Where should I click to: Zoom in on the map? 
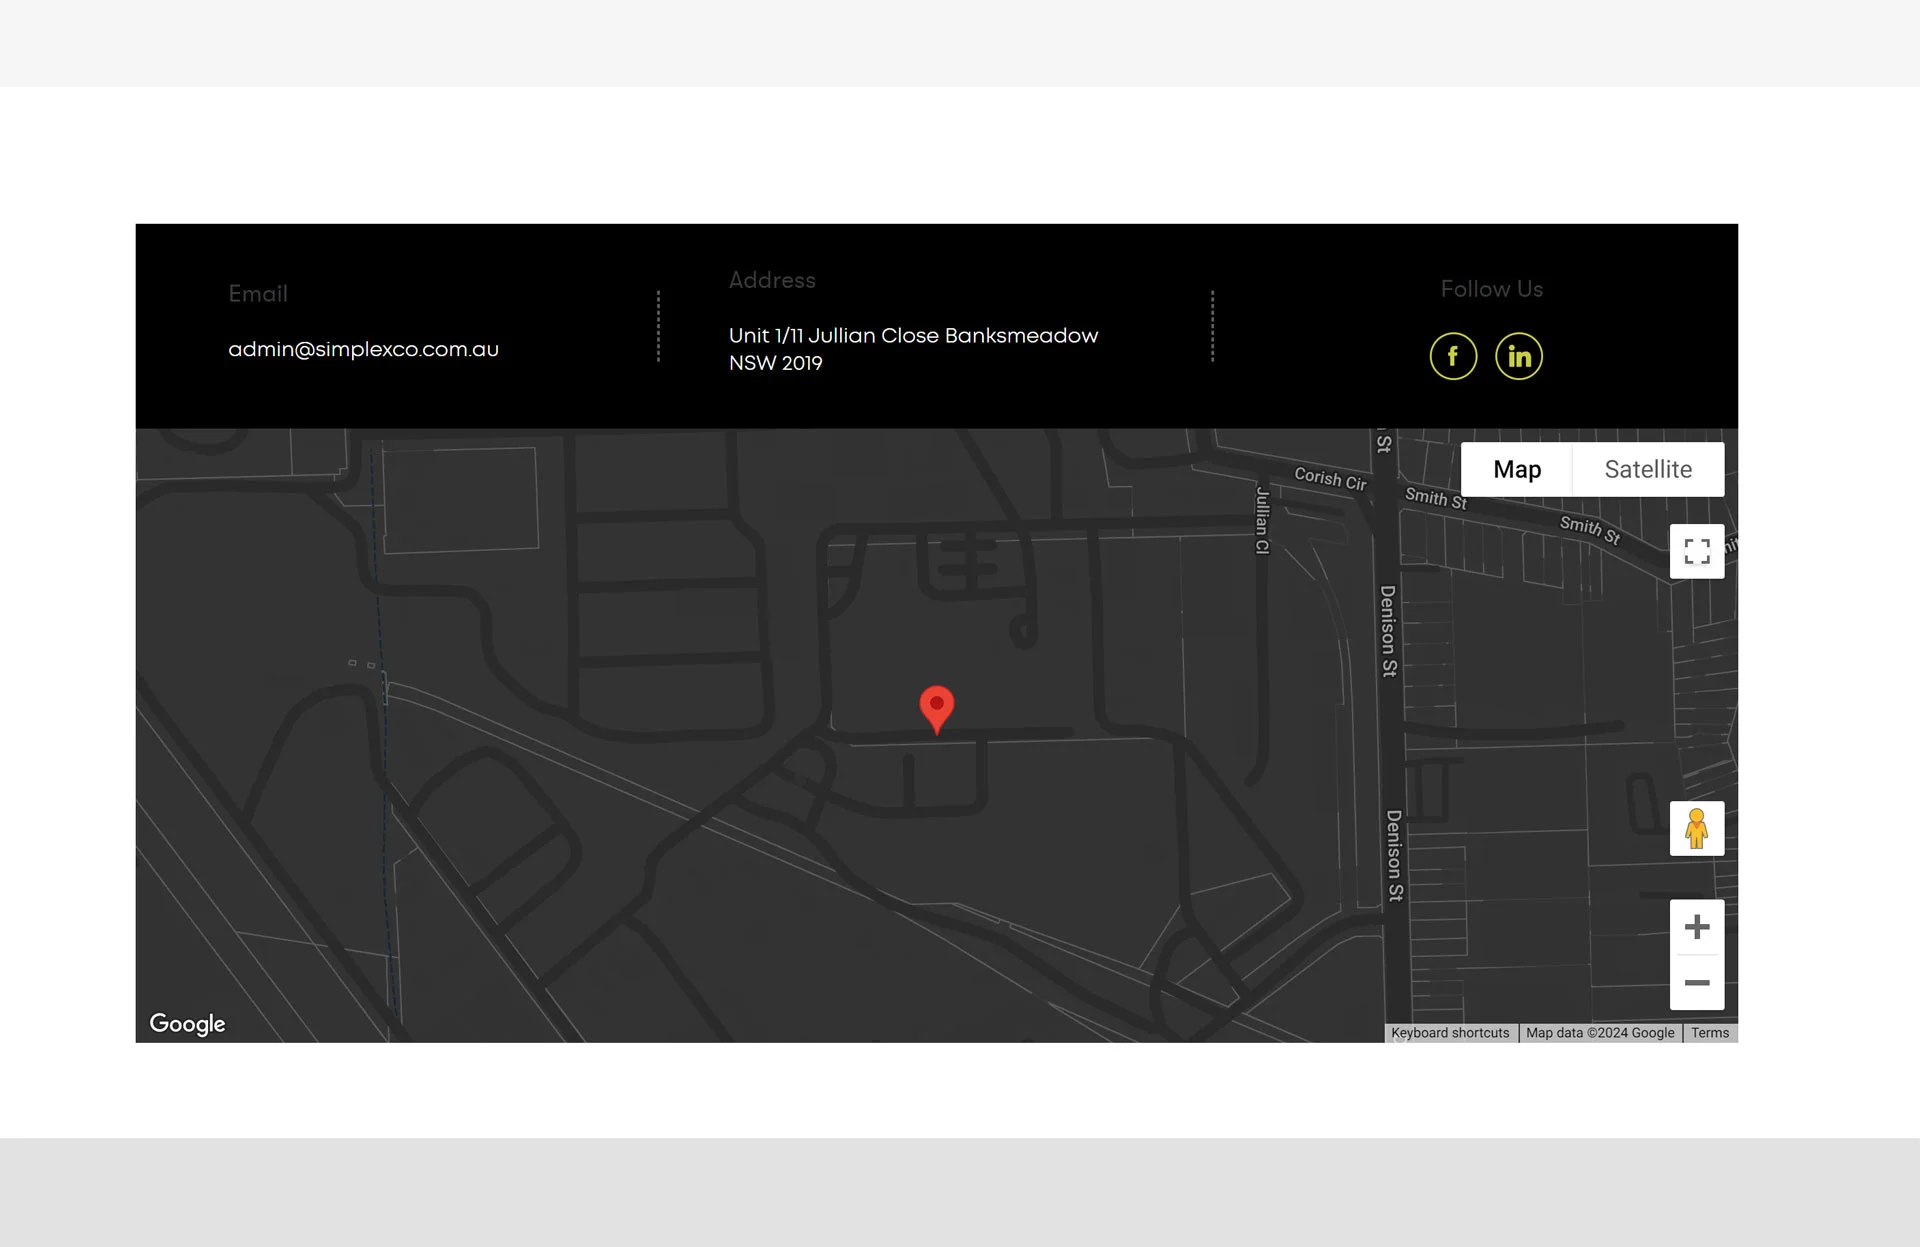click(x=1697, y=927)
